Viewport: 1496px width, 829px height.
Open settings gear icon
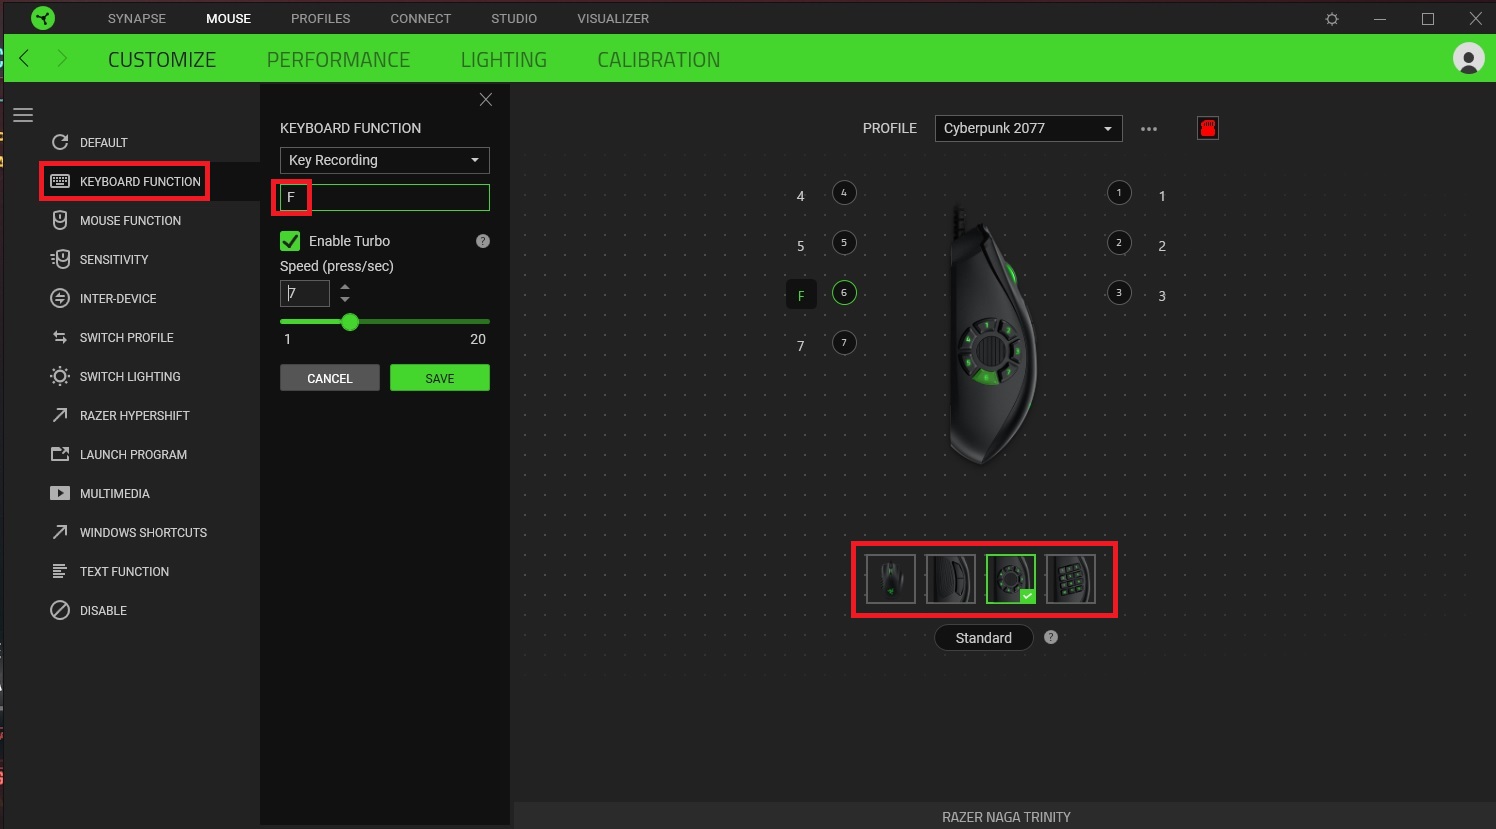coord(1332,19)
